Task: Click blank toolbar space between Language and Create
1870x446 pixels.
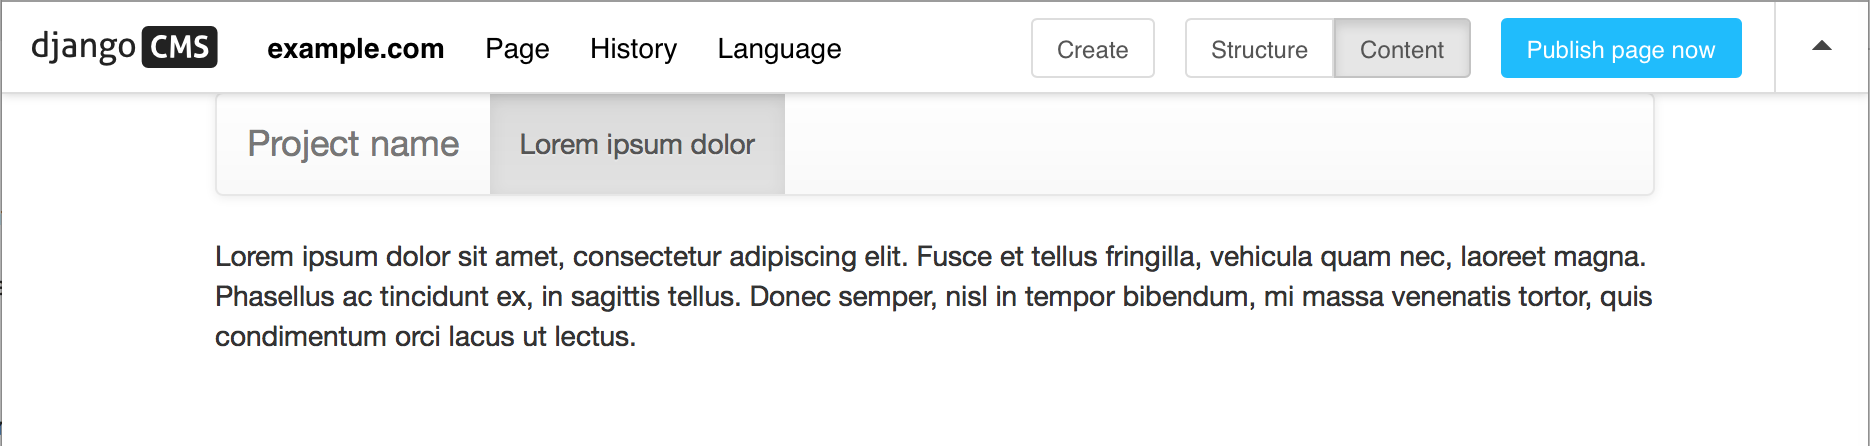Action: [935, 48]
